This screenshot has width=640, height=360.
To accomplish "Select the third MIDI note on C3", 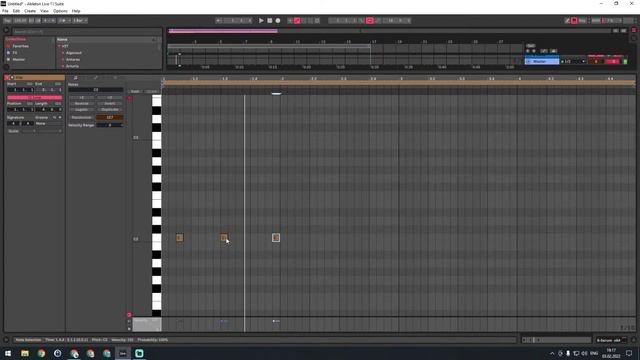I will click(x=276, y=238).
